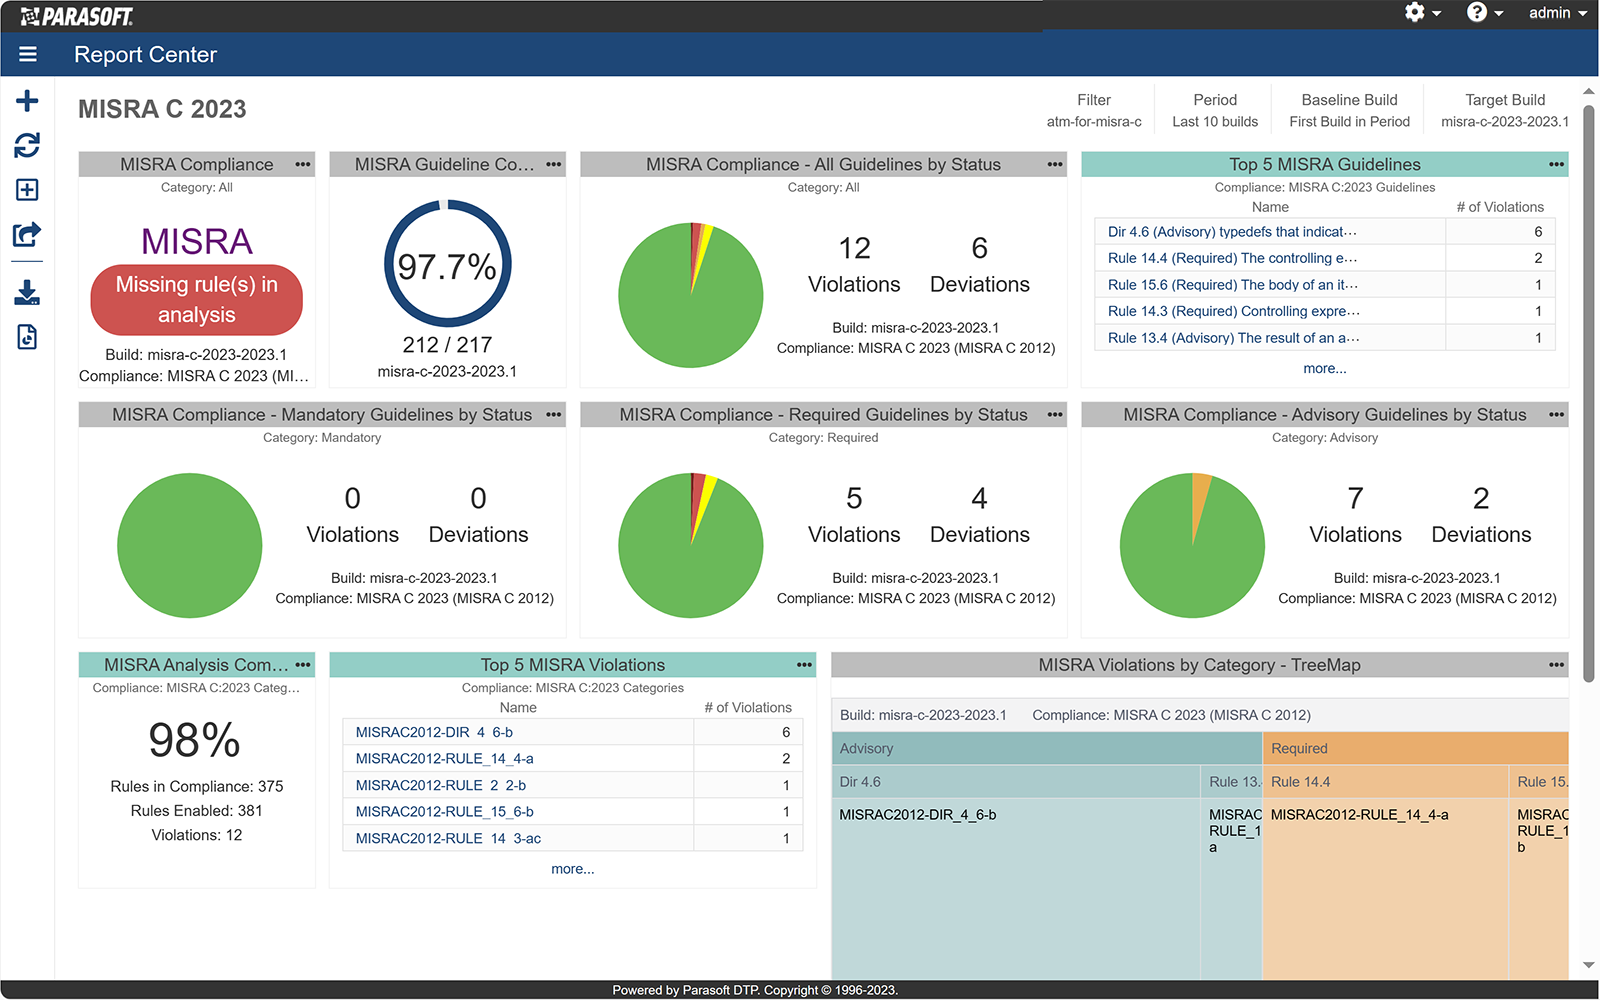
Task: Click MISRAC2012-DIR_4_6-b treemap block
Action: (x=1016, y=888)
